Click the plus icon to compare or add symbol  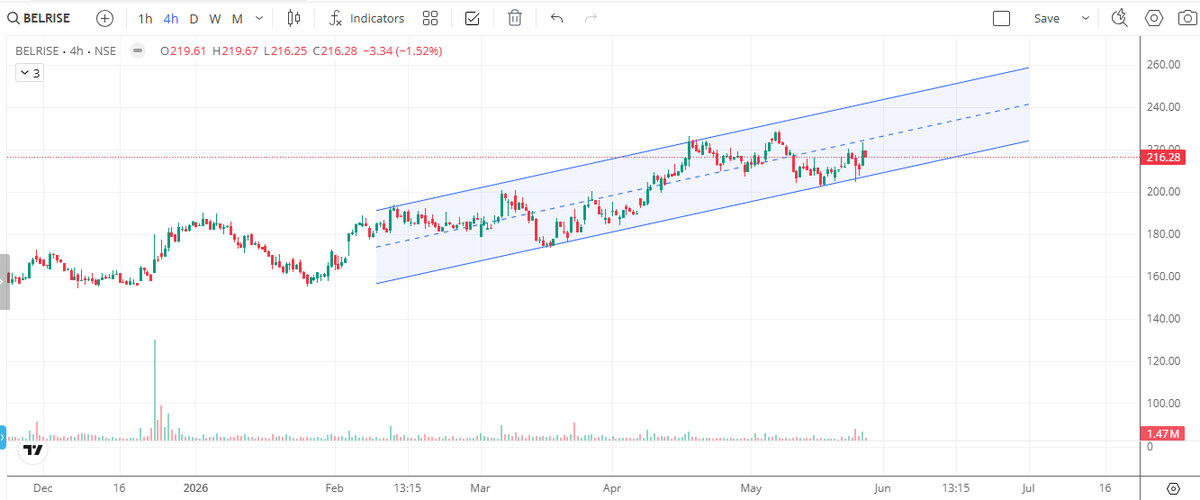105,18
